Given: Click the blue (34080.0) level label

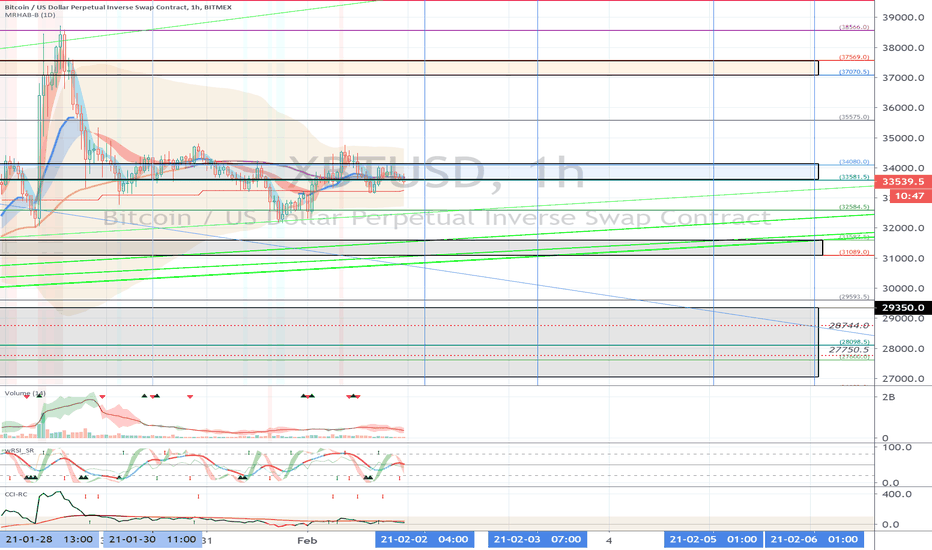Looking at the screenshot, I should click(854, 162).
